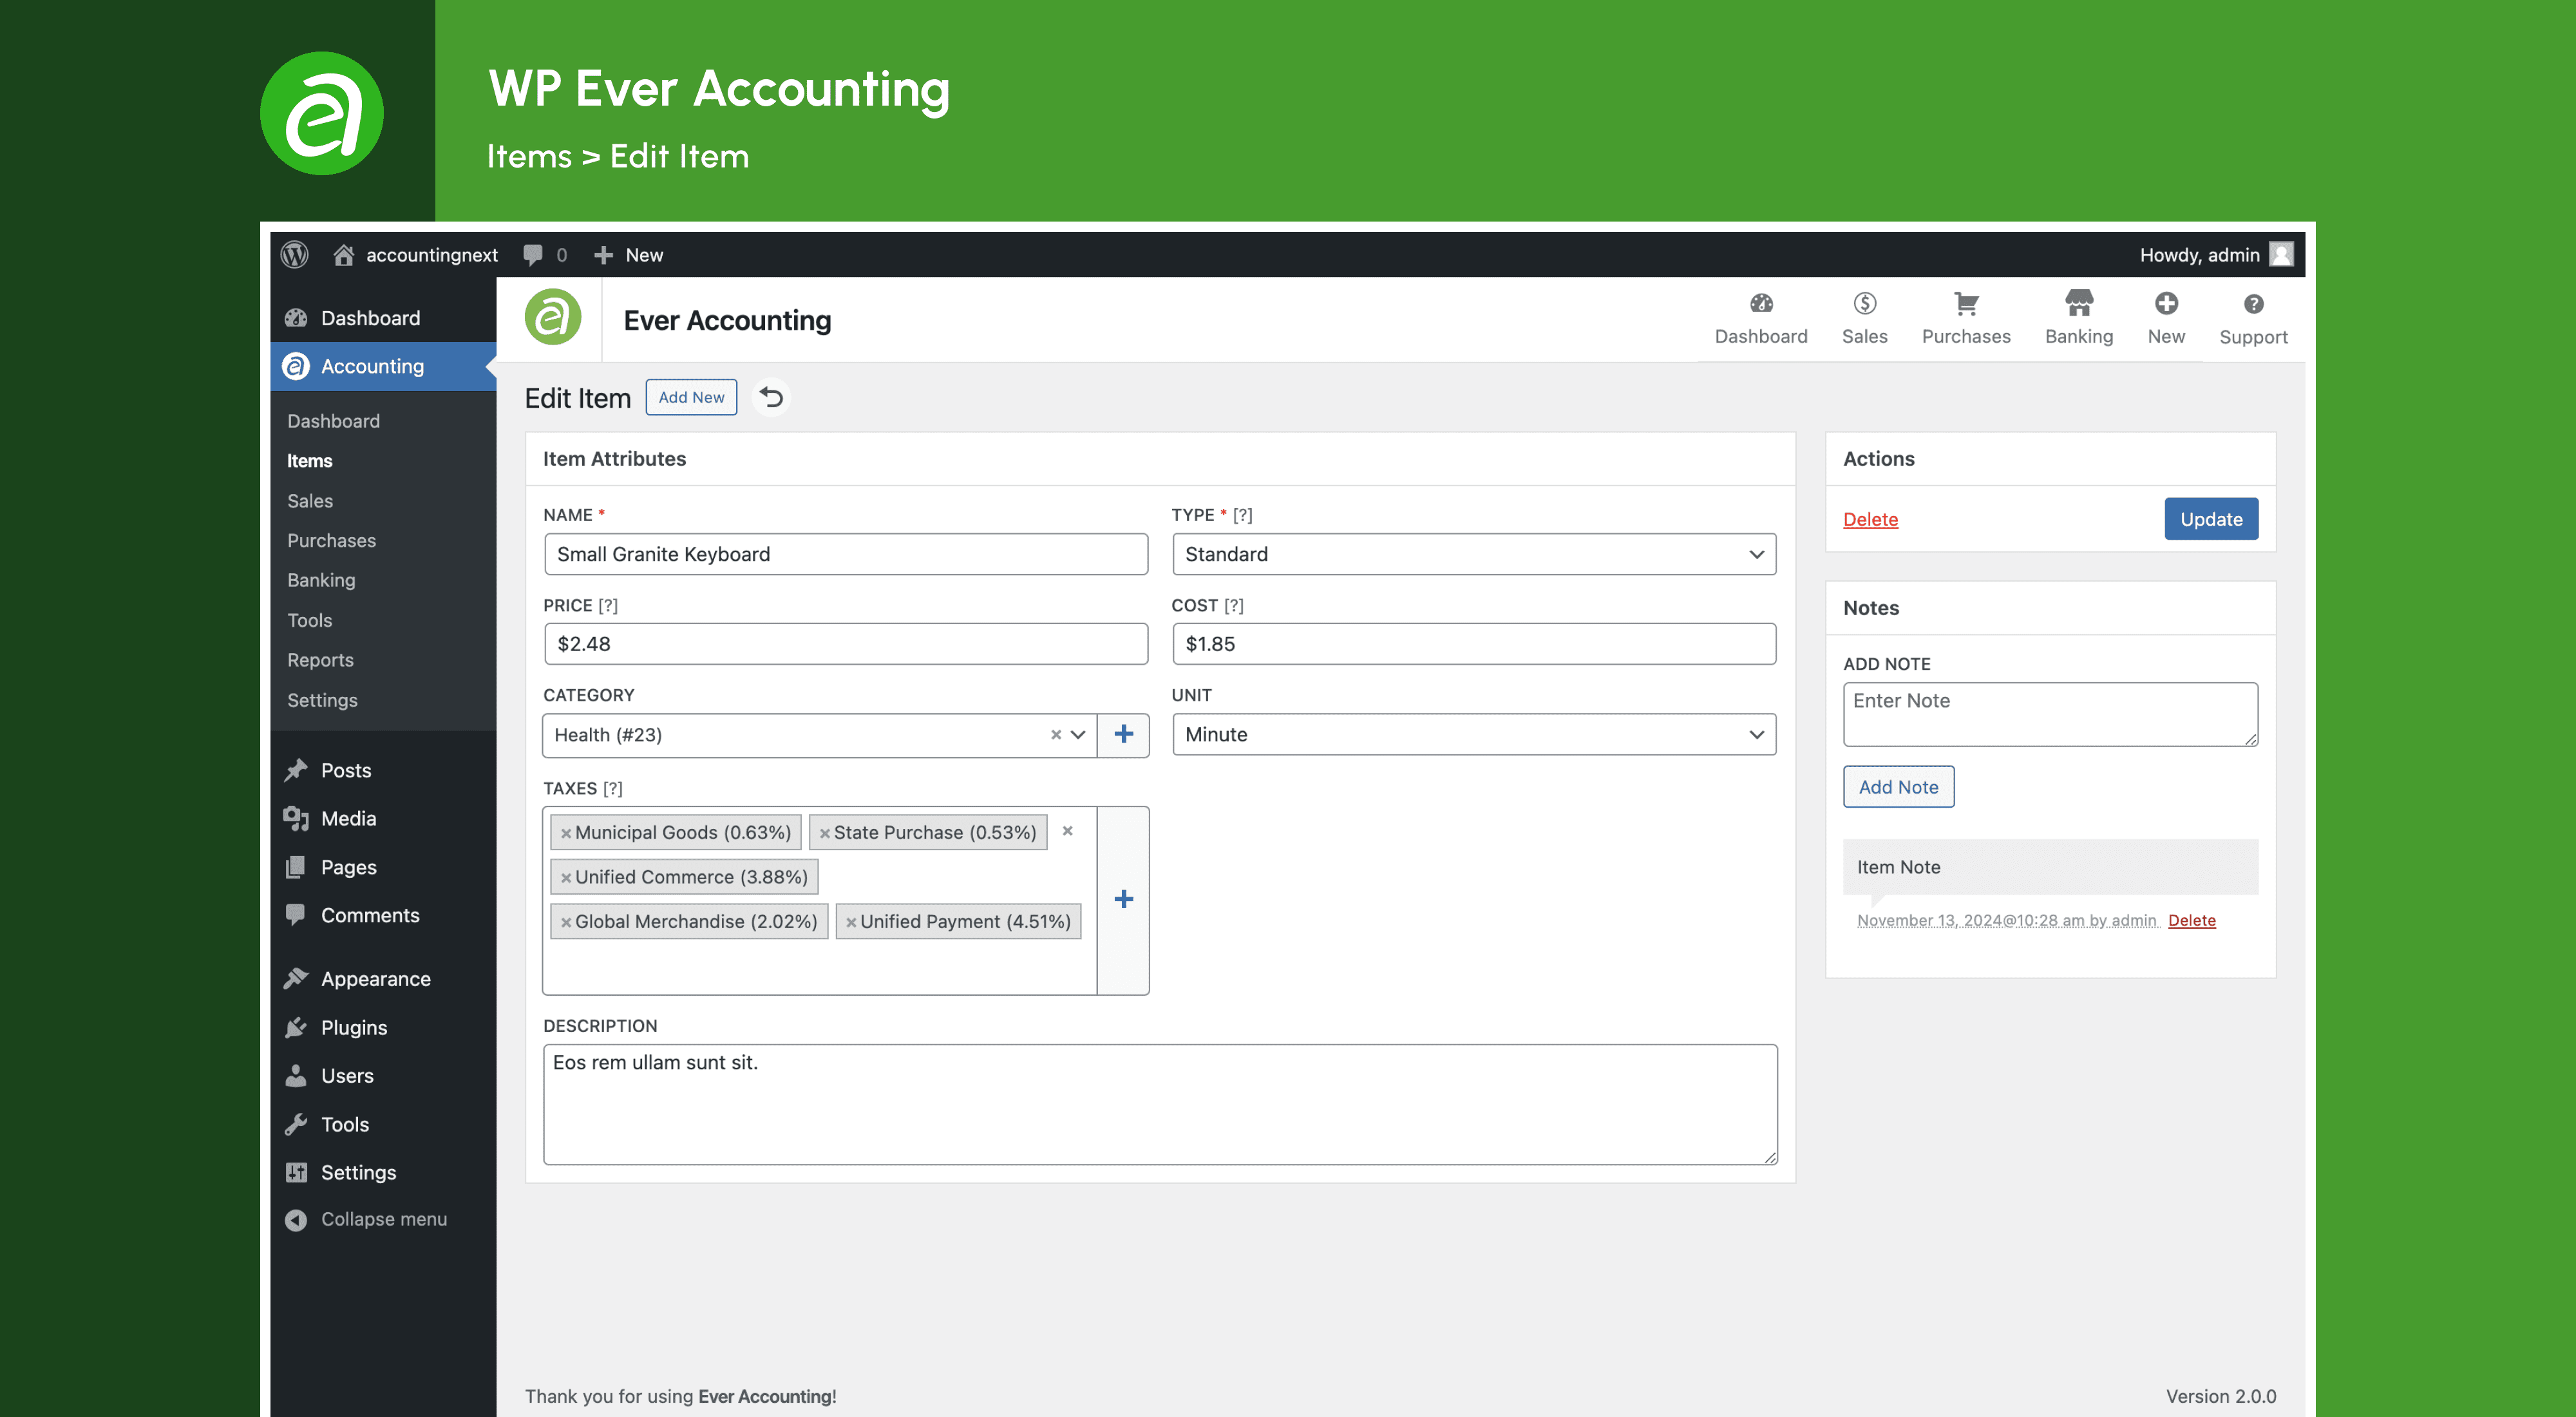The image size is (2576, 1417).
Task: Open Sales dollar icon in header
Action: [1864, 303]
